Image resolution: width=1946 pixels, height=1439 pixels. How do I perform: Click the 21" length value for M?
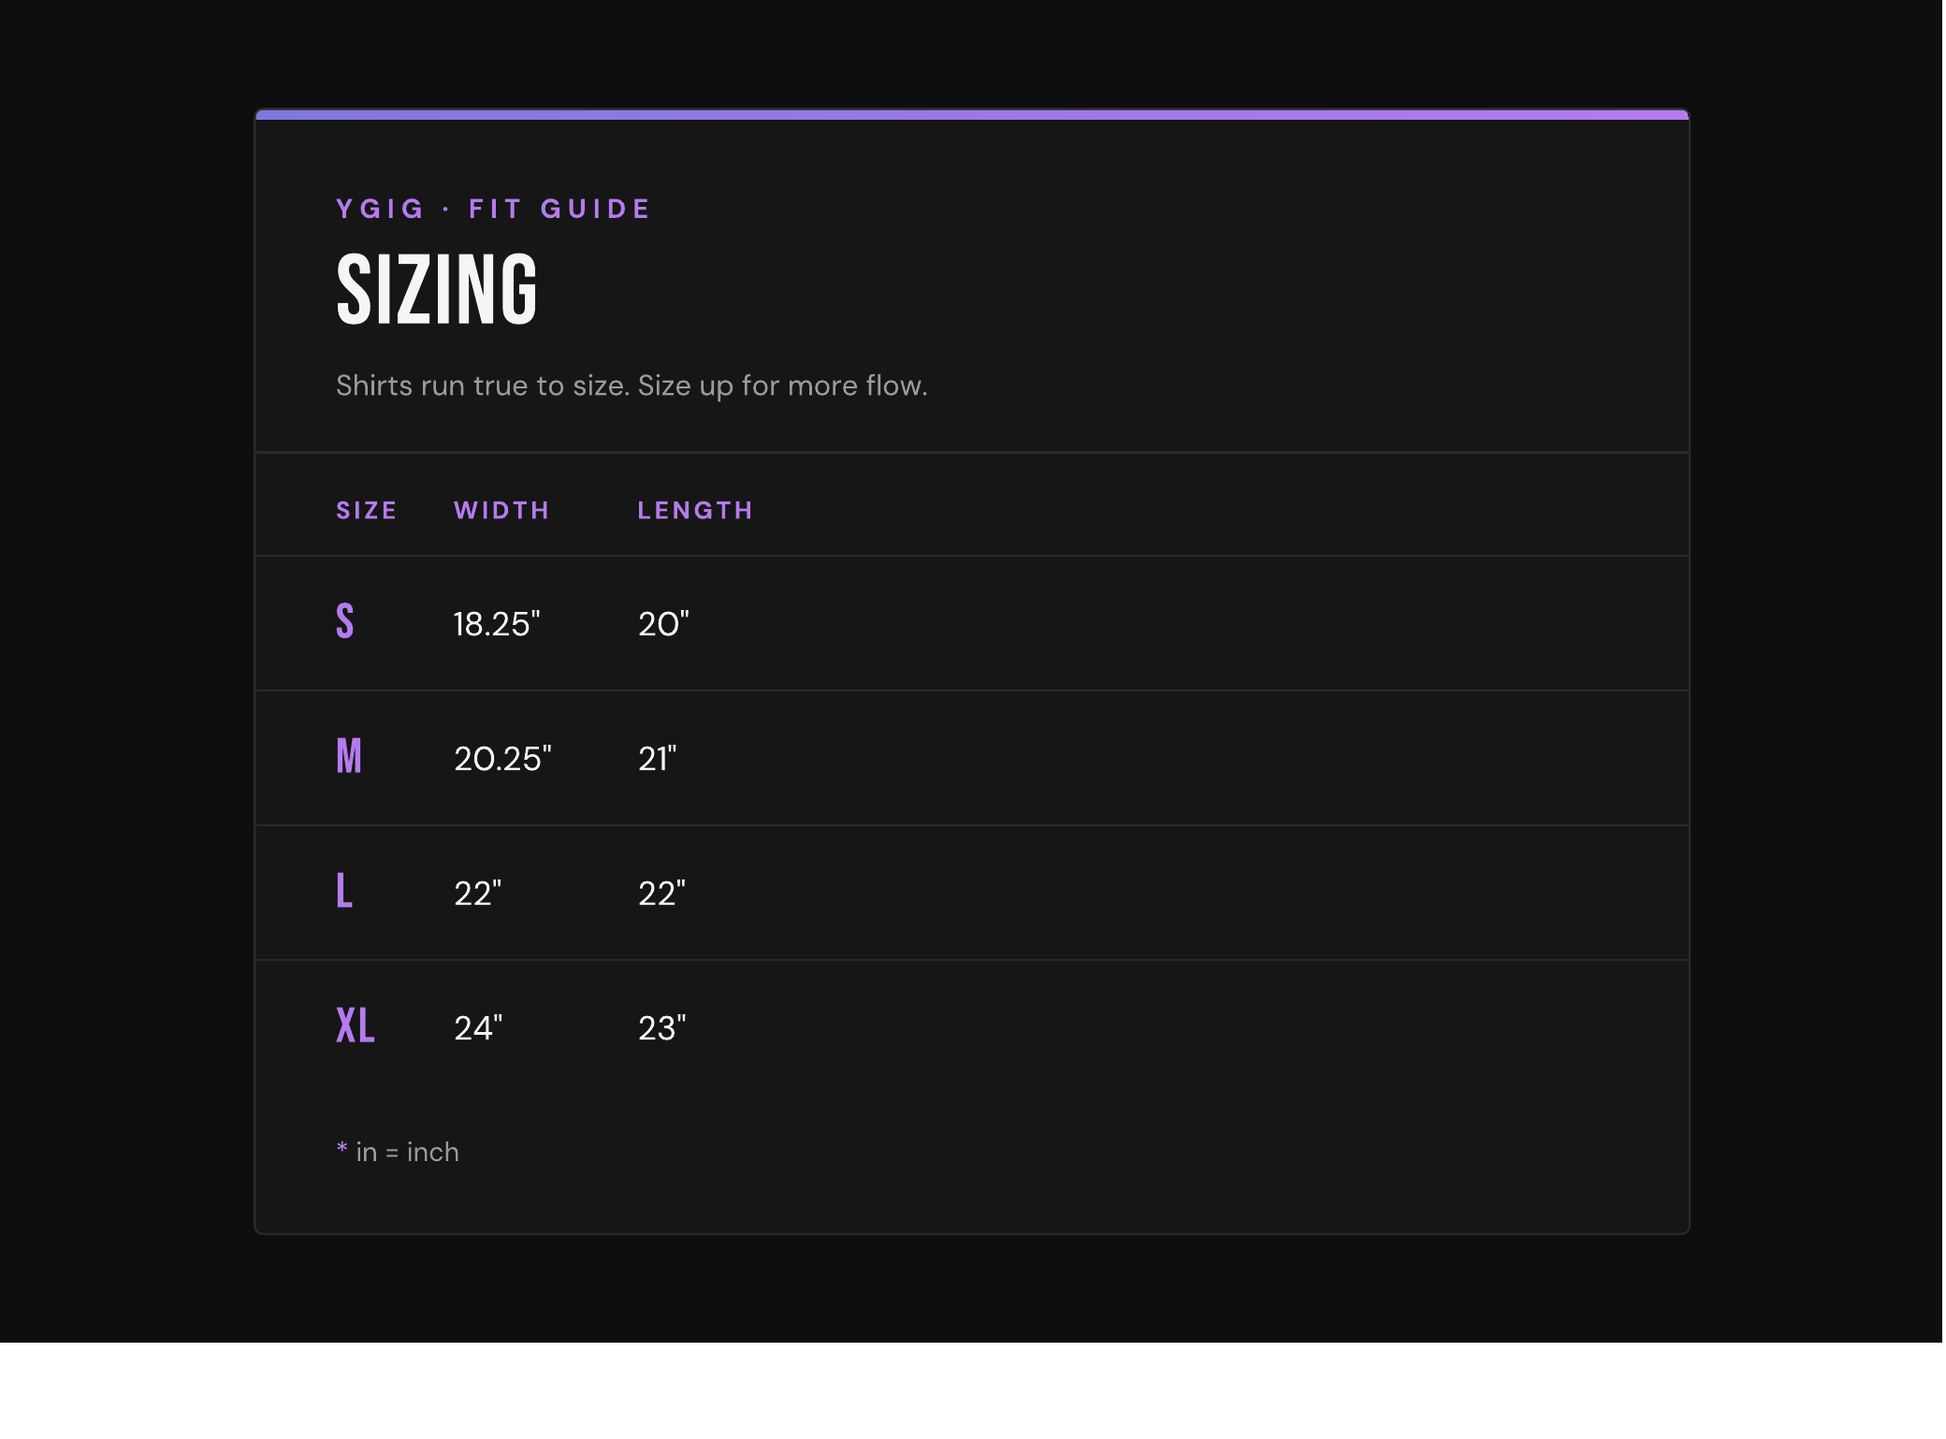[658, 760]
